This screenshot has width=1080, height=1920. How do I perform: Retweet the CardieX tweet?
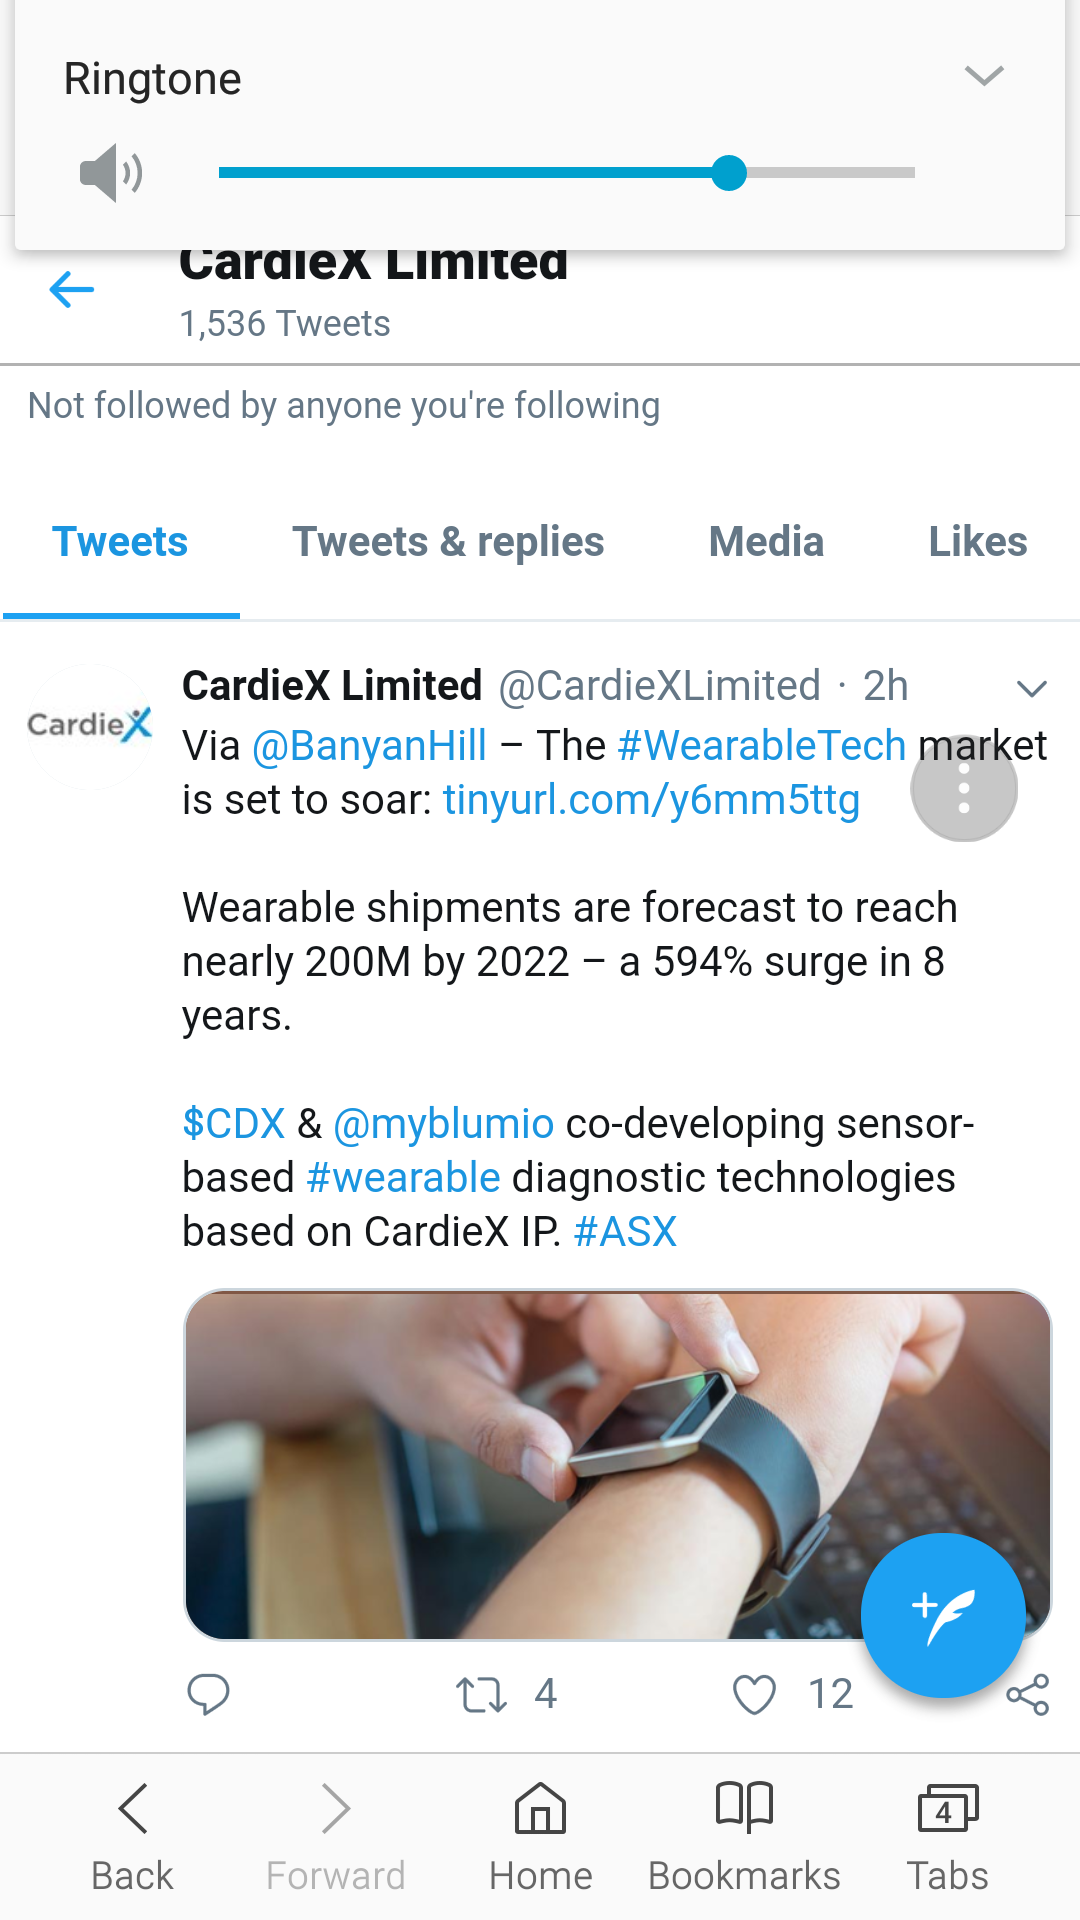(481, 1694)
